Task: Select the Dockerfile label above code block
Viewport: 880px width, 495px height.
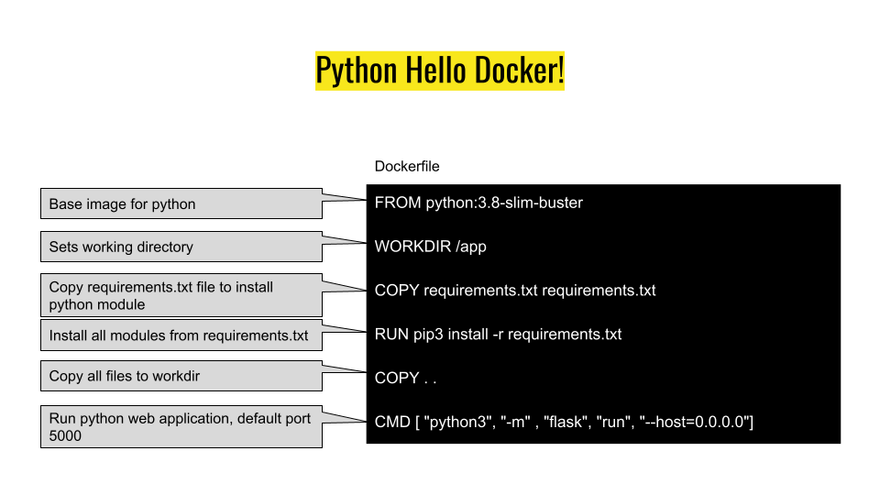Action: pyautogui.click(x=406, y=166)
